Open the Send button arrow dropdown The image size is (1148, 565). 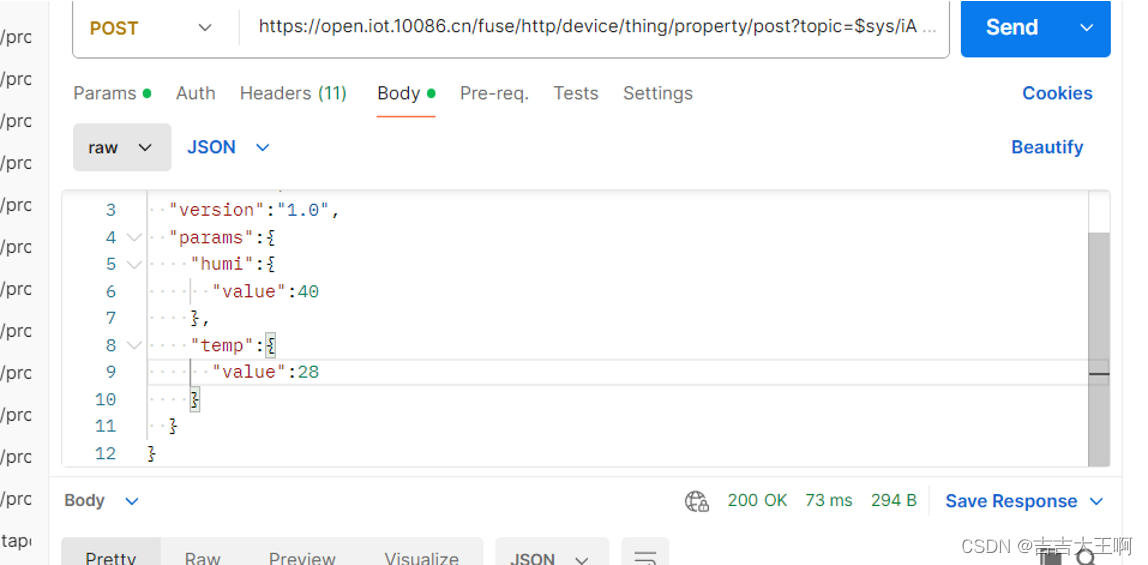1087,28
